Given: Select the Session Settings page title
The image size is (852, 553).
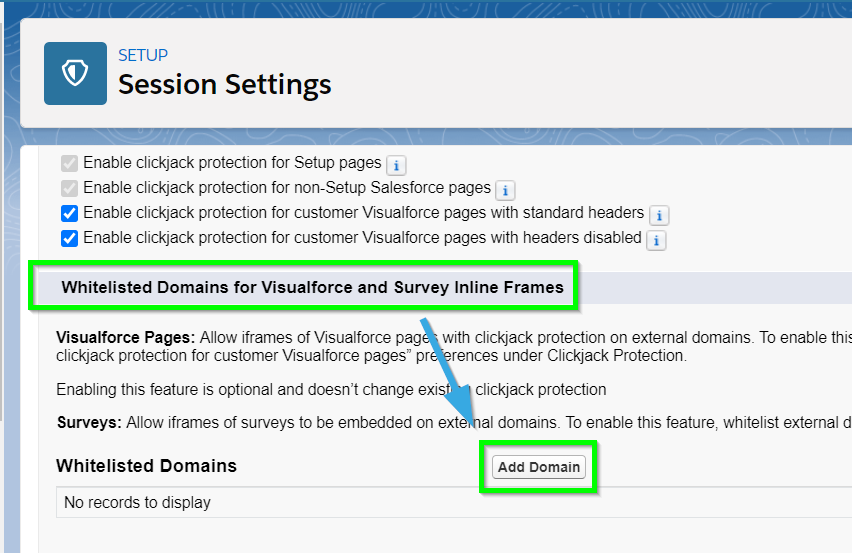Looking at the screenshot, I should click(224, 84).
